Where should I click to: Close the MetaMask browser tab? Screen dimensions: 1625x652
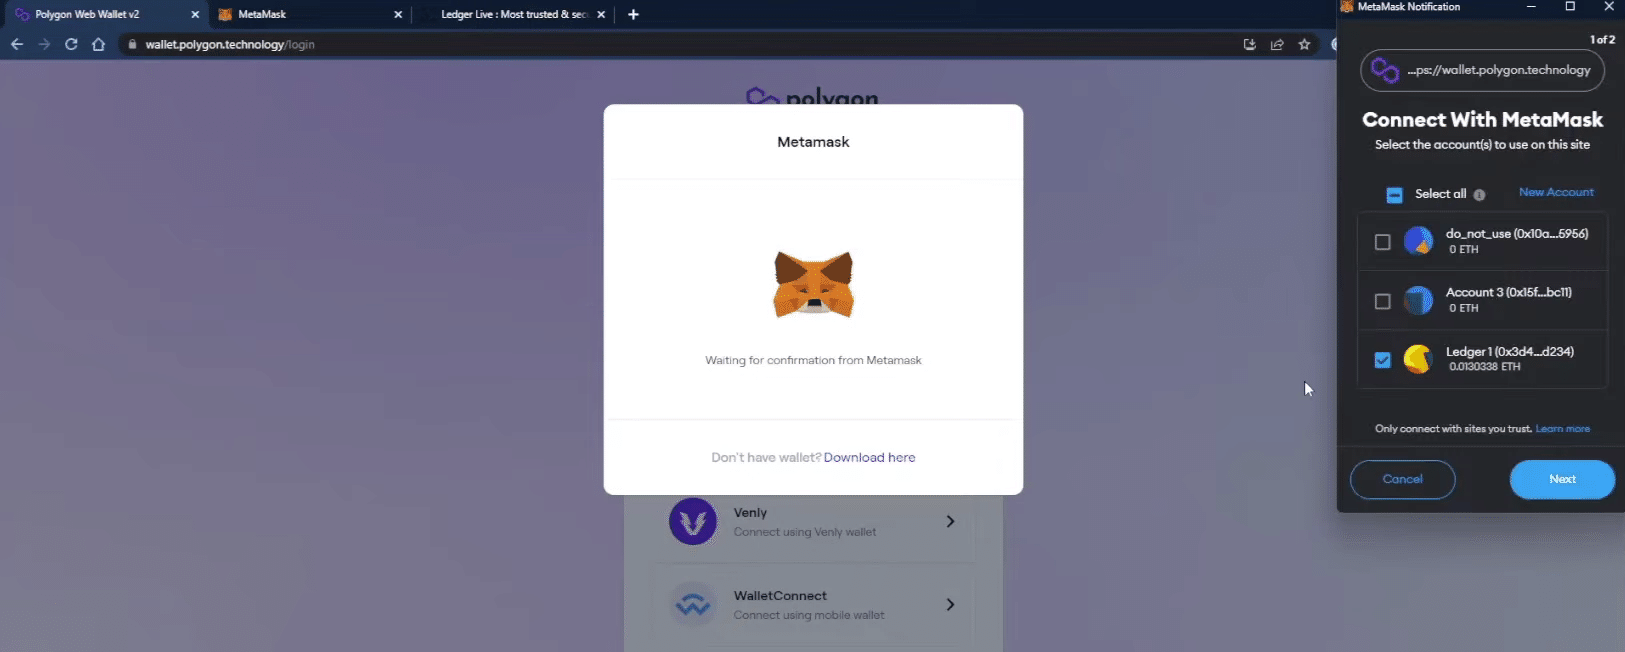(398, 14)
